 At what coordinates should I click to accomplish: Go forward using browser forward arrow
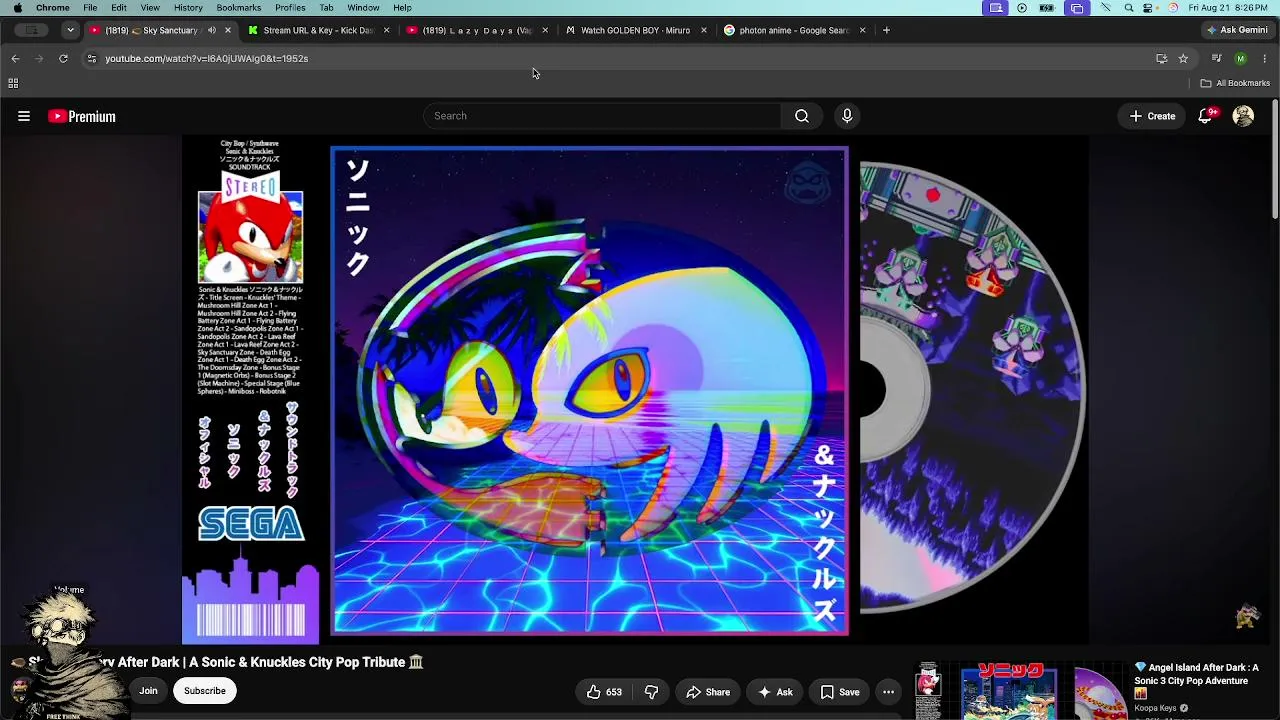pyautogui.click(x=39, y=59)
